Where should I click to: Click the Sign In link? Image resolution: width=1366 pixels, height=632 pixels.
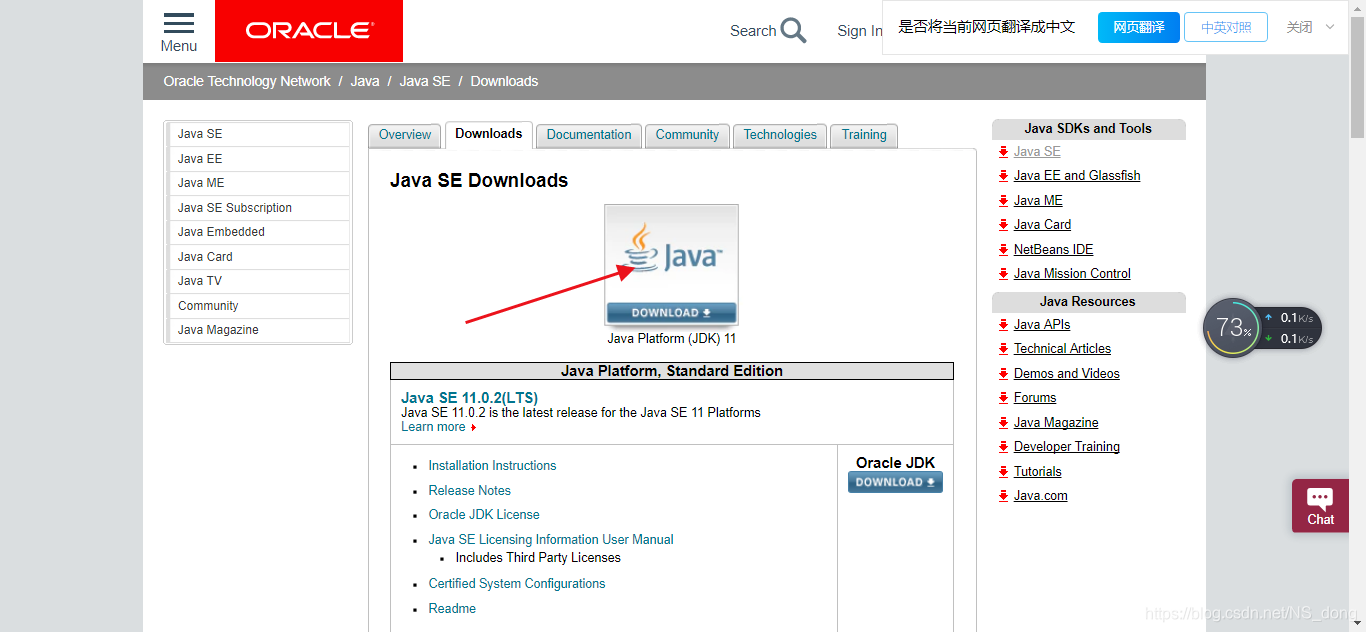coord(859,31)
